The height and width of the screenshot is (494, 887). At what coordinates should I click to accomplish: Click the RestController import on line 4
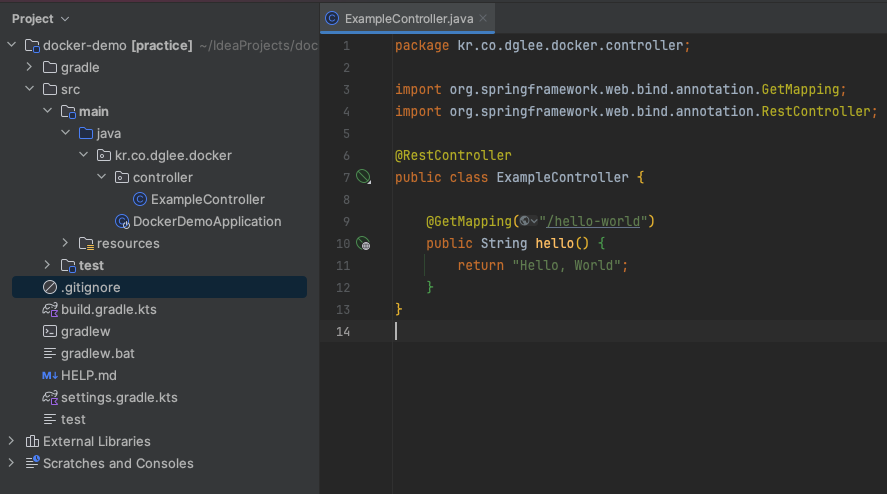(x=815, y=111)
